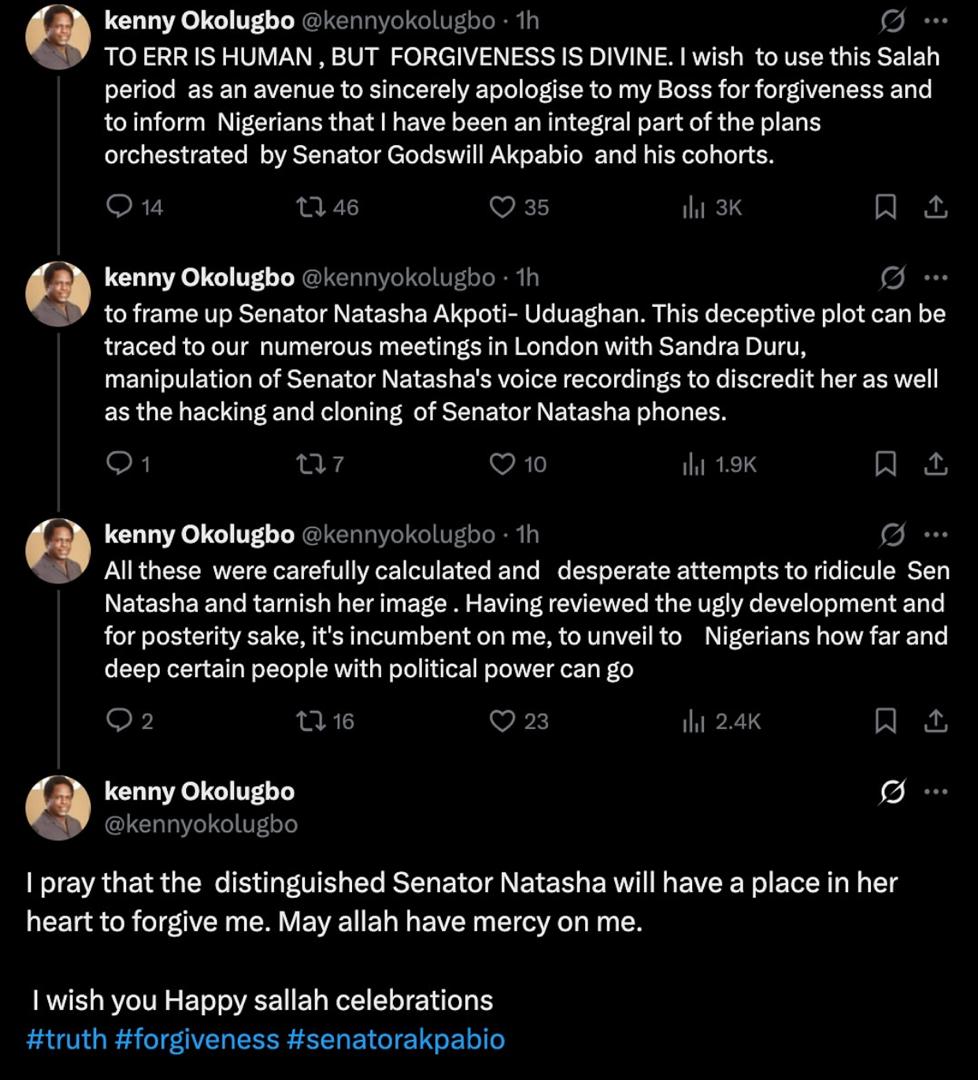This screenshot has height=1080, width=978.
Task: Bookmark the tweet with 23 likes
Action: click(885, 720)
